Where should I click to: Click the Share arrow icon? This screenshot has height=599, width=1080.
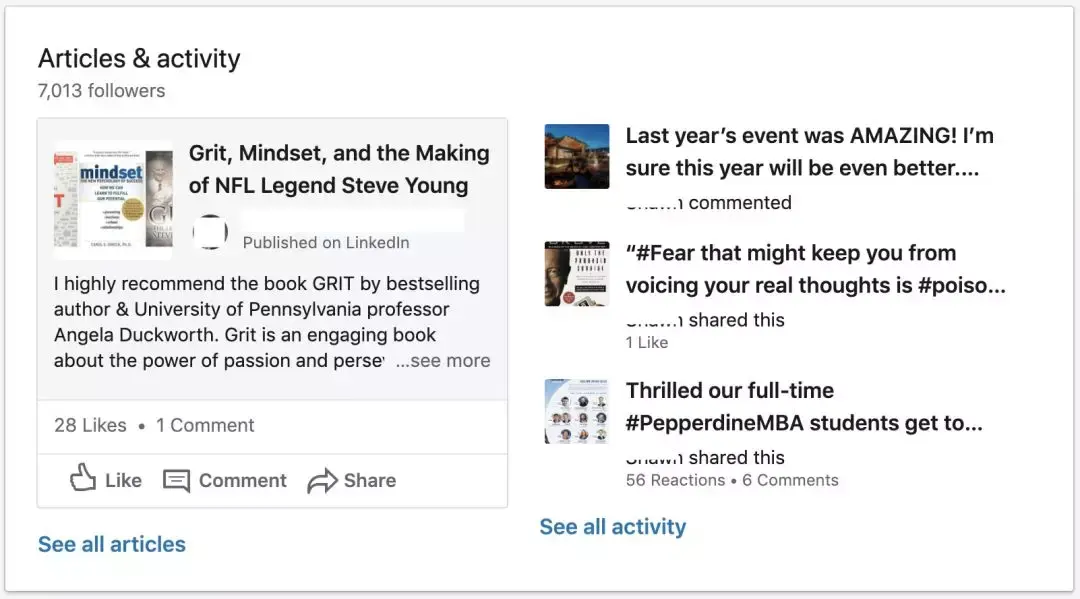coord(322,481)
